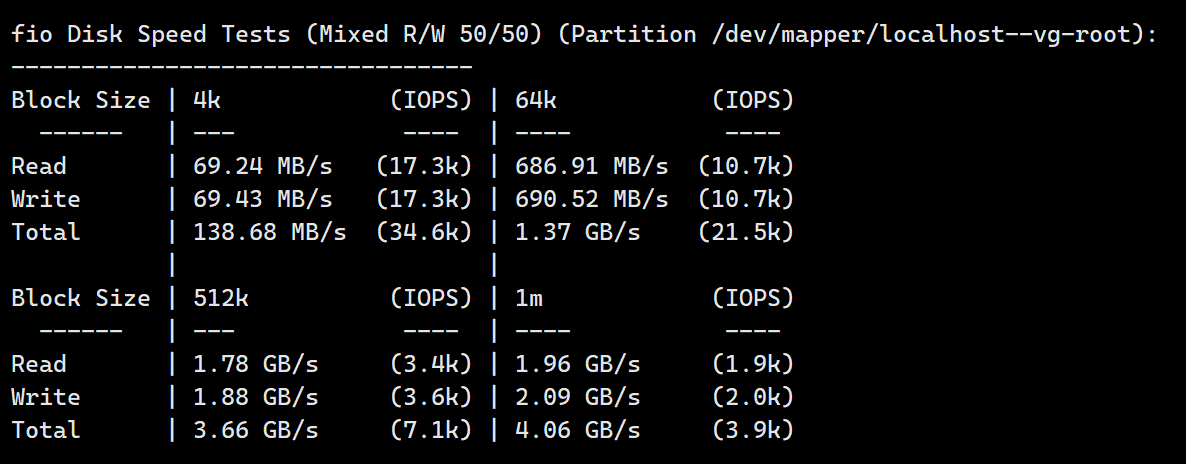Click the 1m read speed 1.96 GB/s

tap(578, 365)
